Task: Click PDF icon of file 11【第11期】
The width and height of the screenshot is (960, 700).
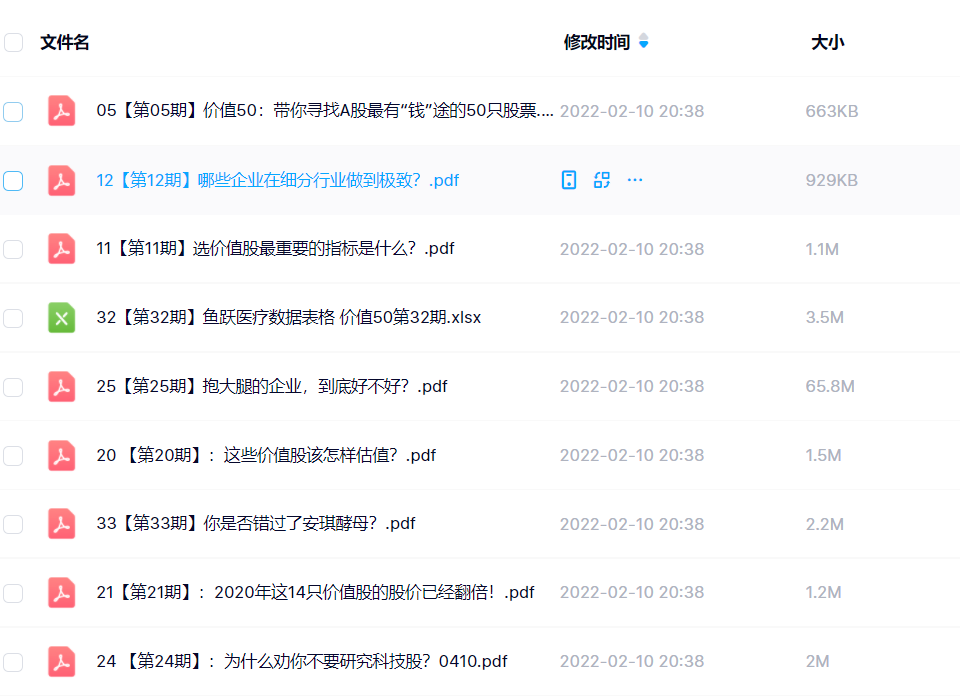Action: [61, 249]
